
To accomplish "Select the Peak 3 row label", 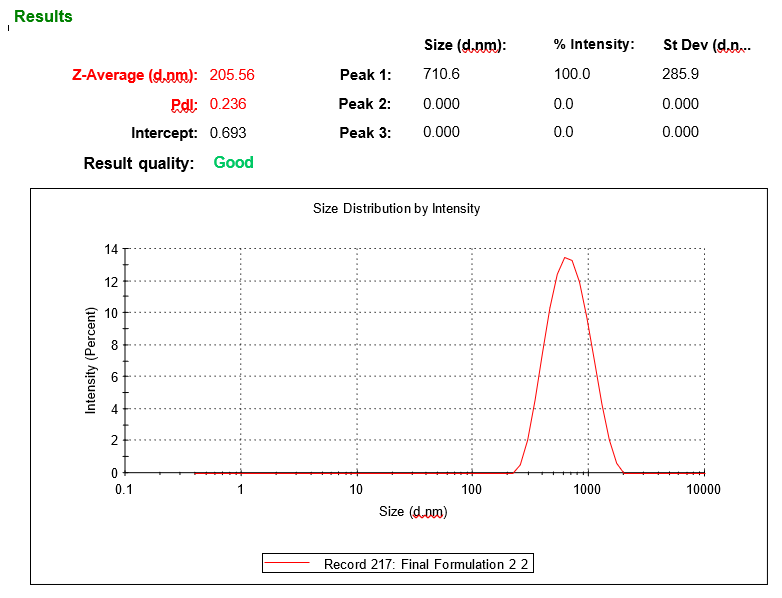I will (364, 133).
